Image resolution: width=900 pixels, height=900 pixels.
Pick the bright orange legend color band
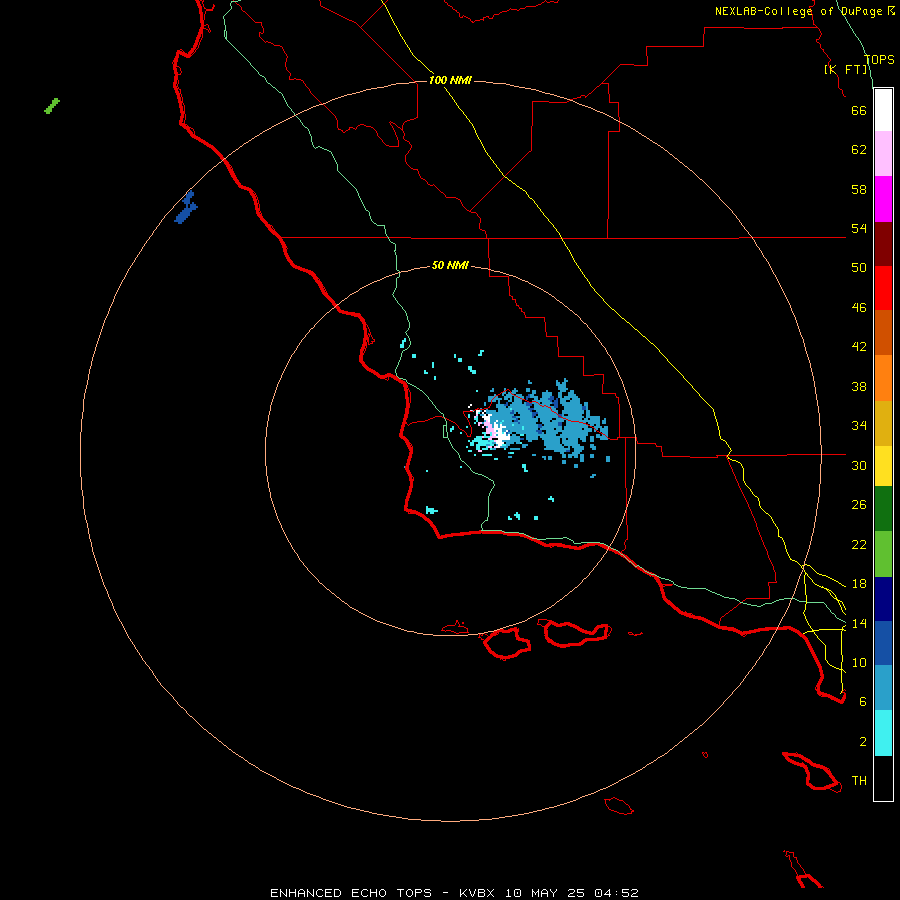883,378
